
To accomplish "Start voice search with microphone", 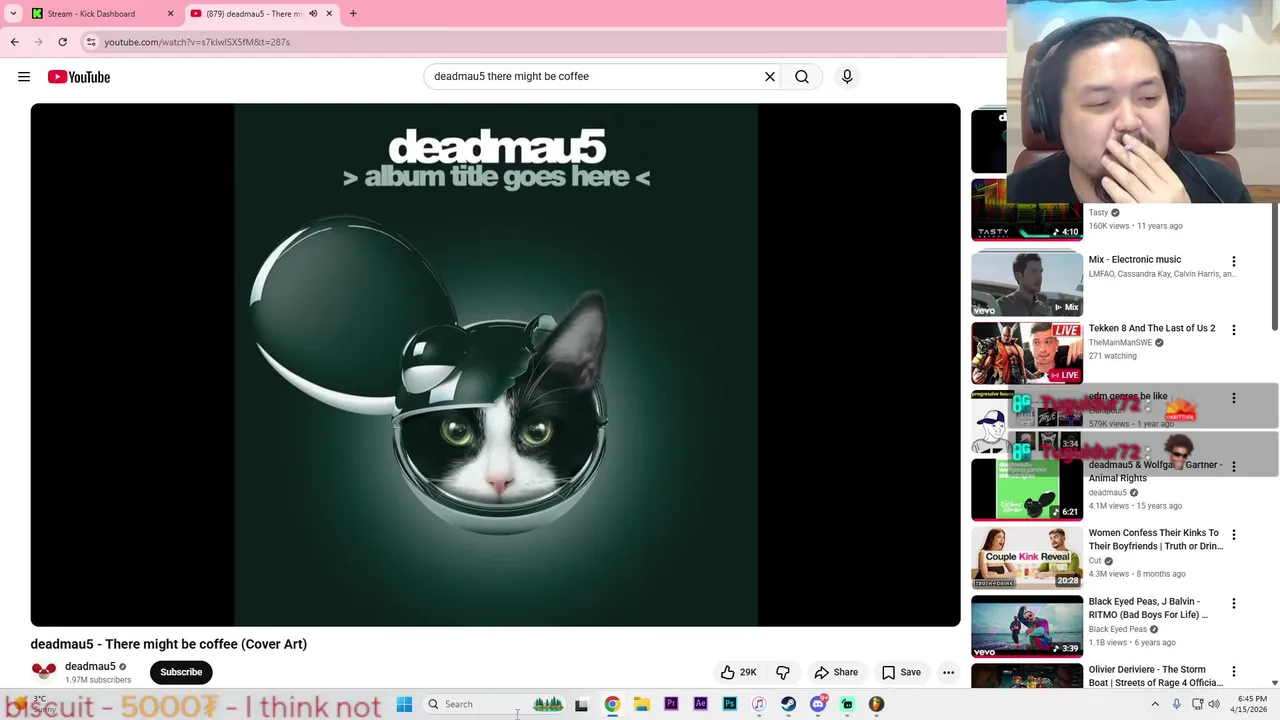I will coord(847,76).
